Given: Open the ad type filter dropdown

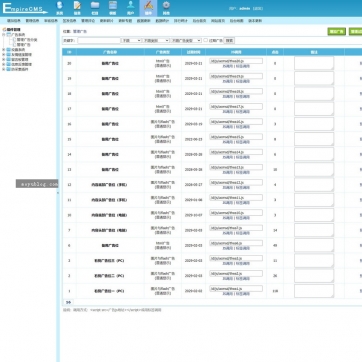Looking at the screenshot, I should (x=186, y=40).
